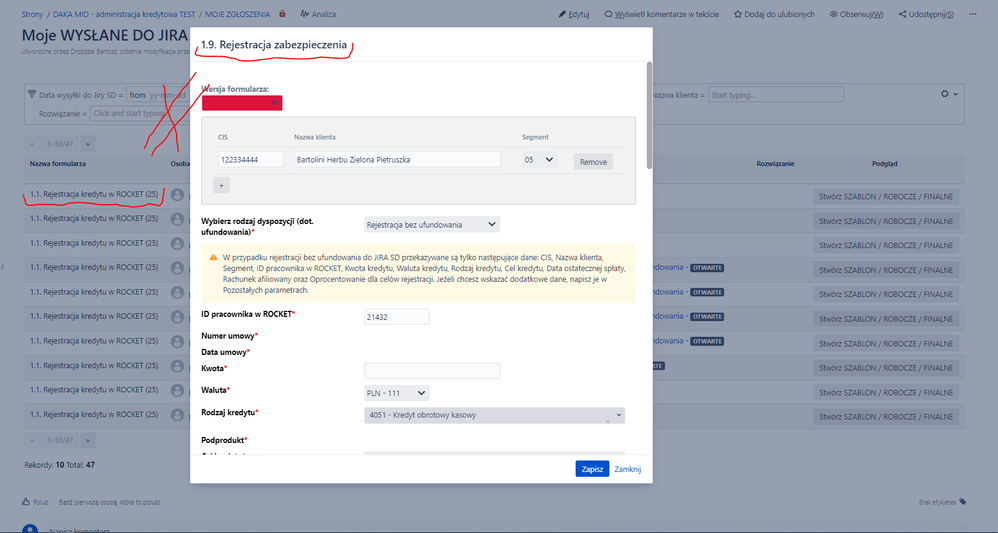This screenshot has width=998, height=533.
Task: Click the empty Kwota input field
Action: (x=432, y=371)
